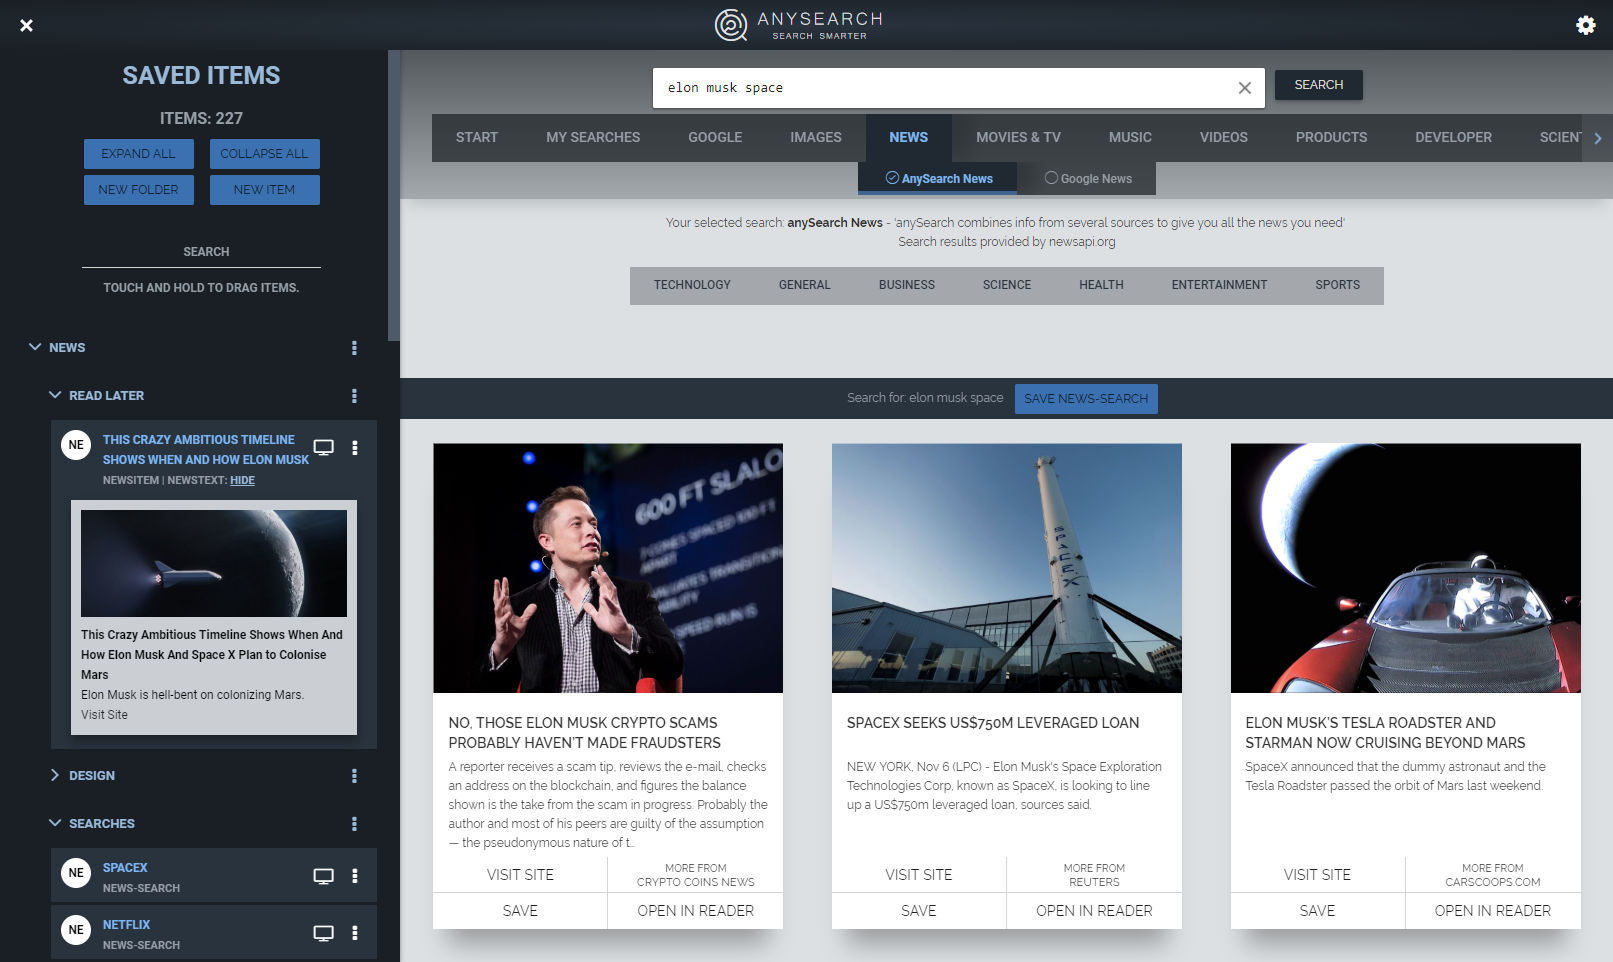1613x962 pixels.
Task: Open the VIDEOS tab
Action: 1224,138
